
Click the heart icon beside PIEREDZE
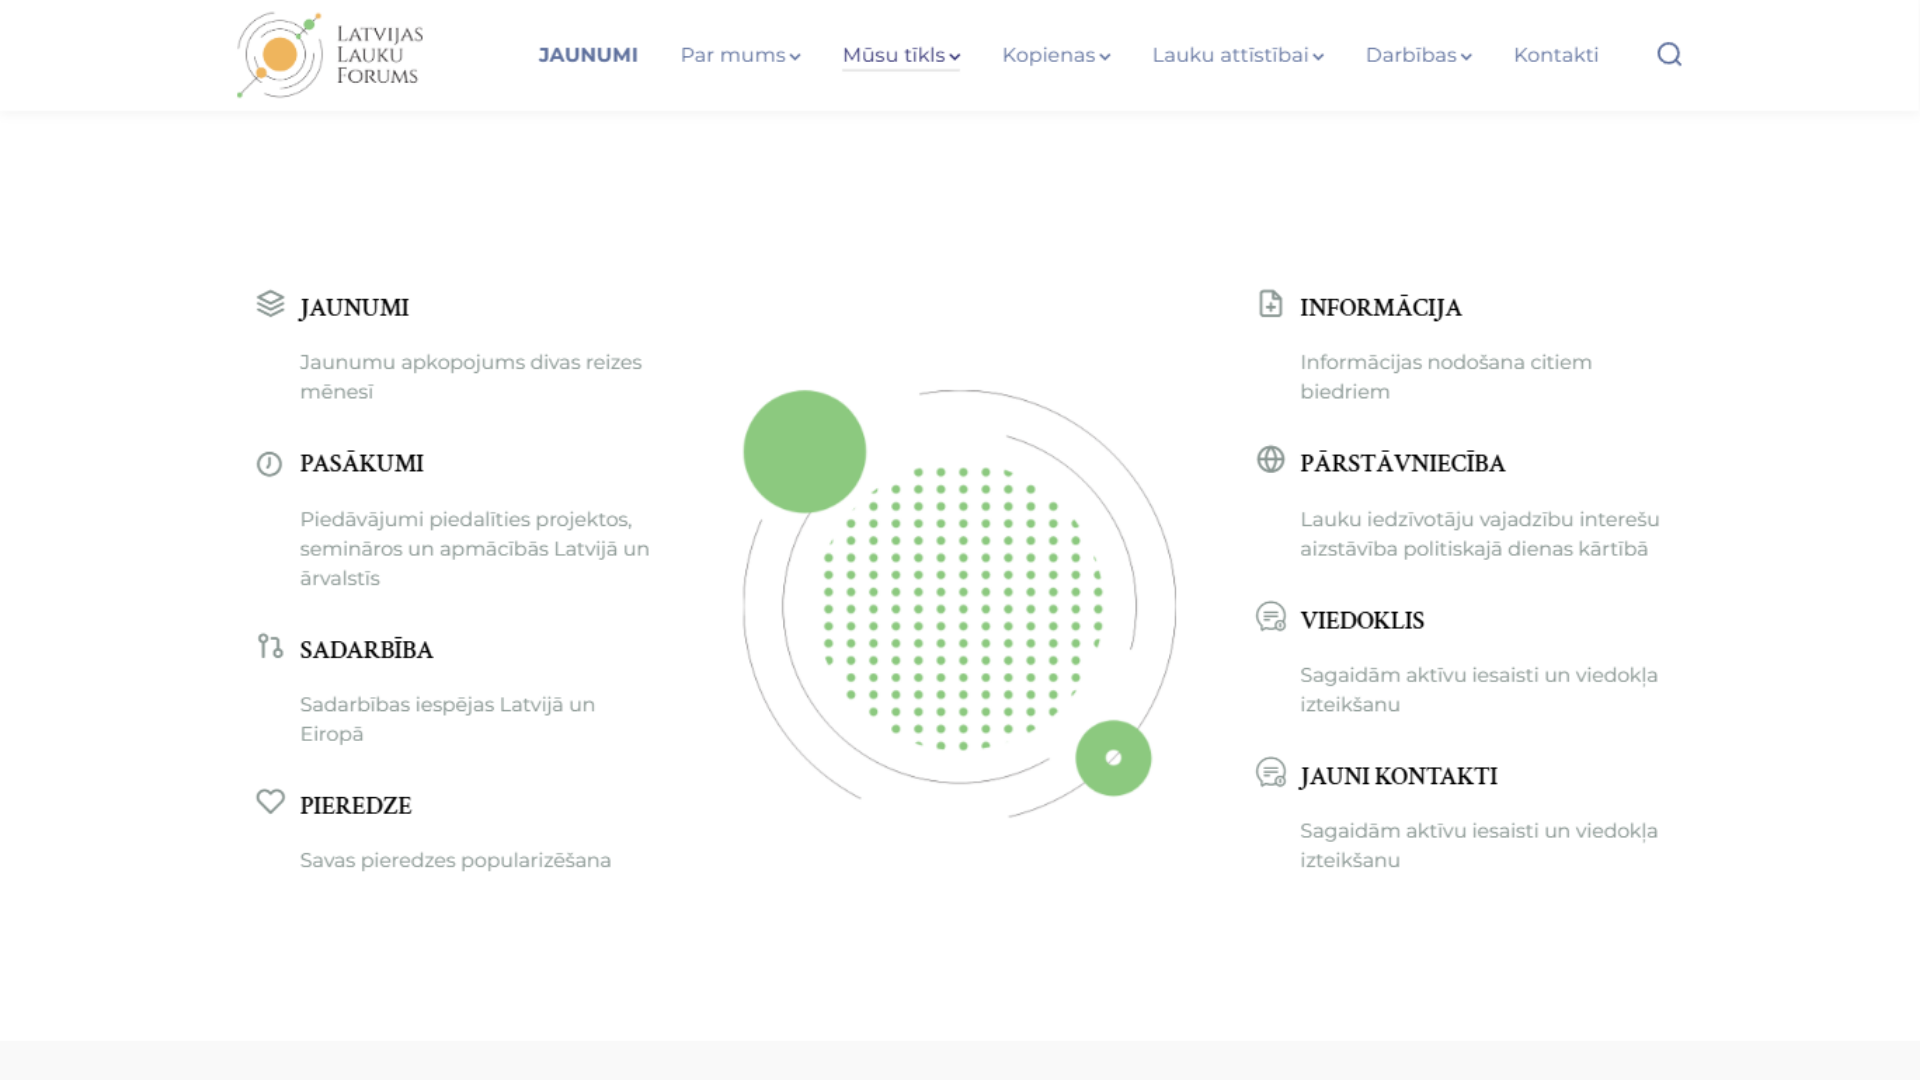coord(270,801)
